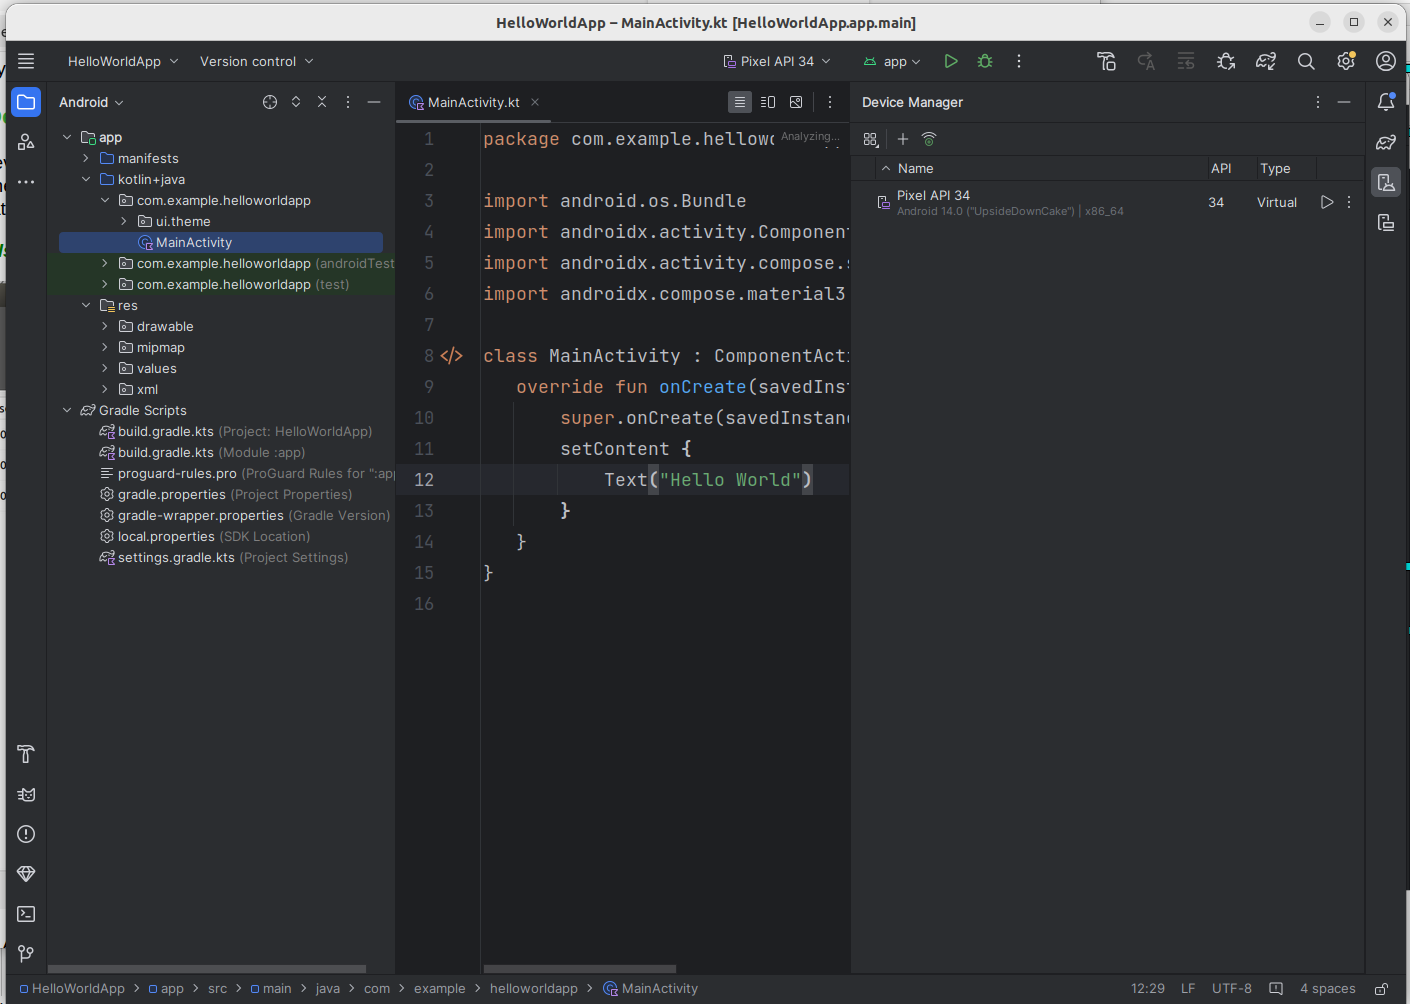Switch editor to Design view
This screenshot has height=1004, width=1410.
tap(796, 102)
